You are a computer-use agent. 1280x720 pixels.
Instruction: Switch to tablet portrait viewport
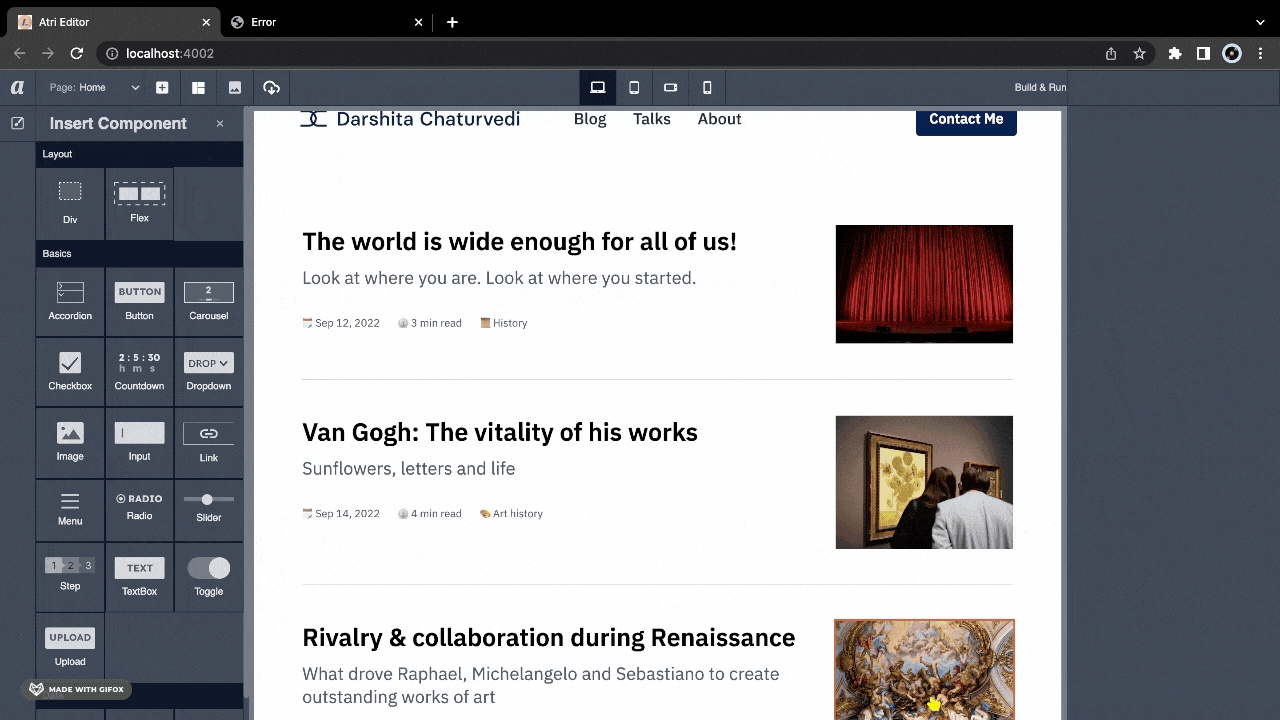634,88
